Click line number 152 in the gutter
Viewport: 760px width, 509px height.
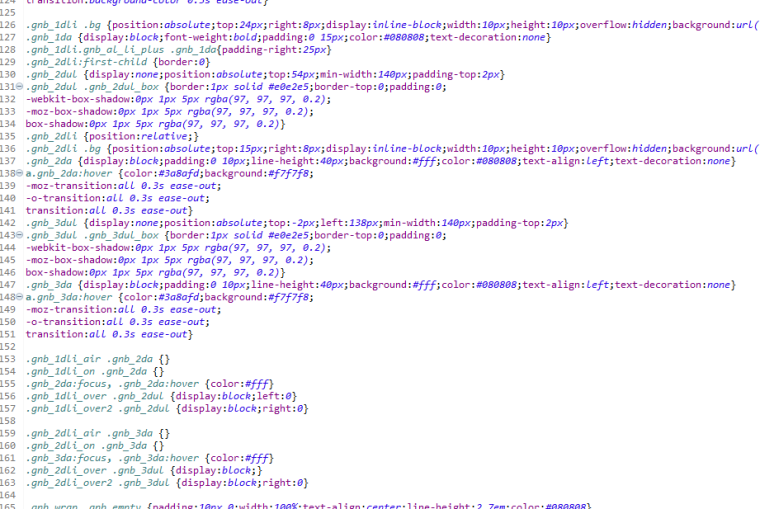(x=8, y=347)
